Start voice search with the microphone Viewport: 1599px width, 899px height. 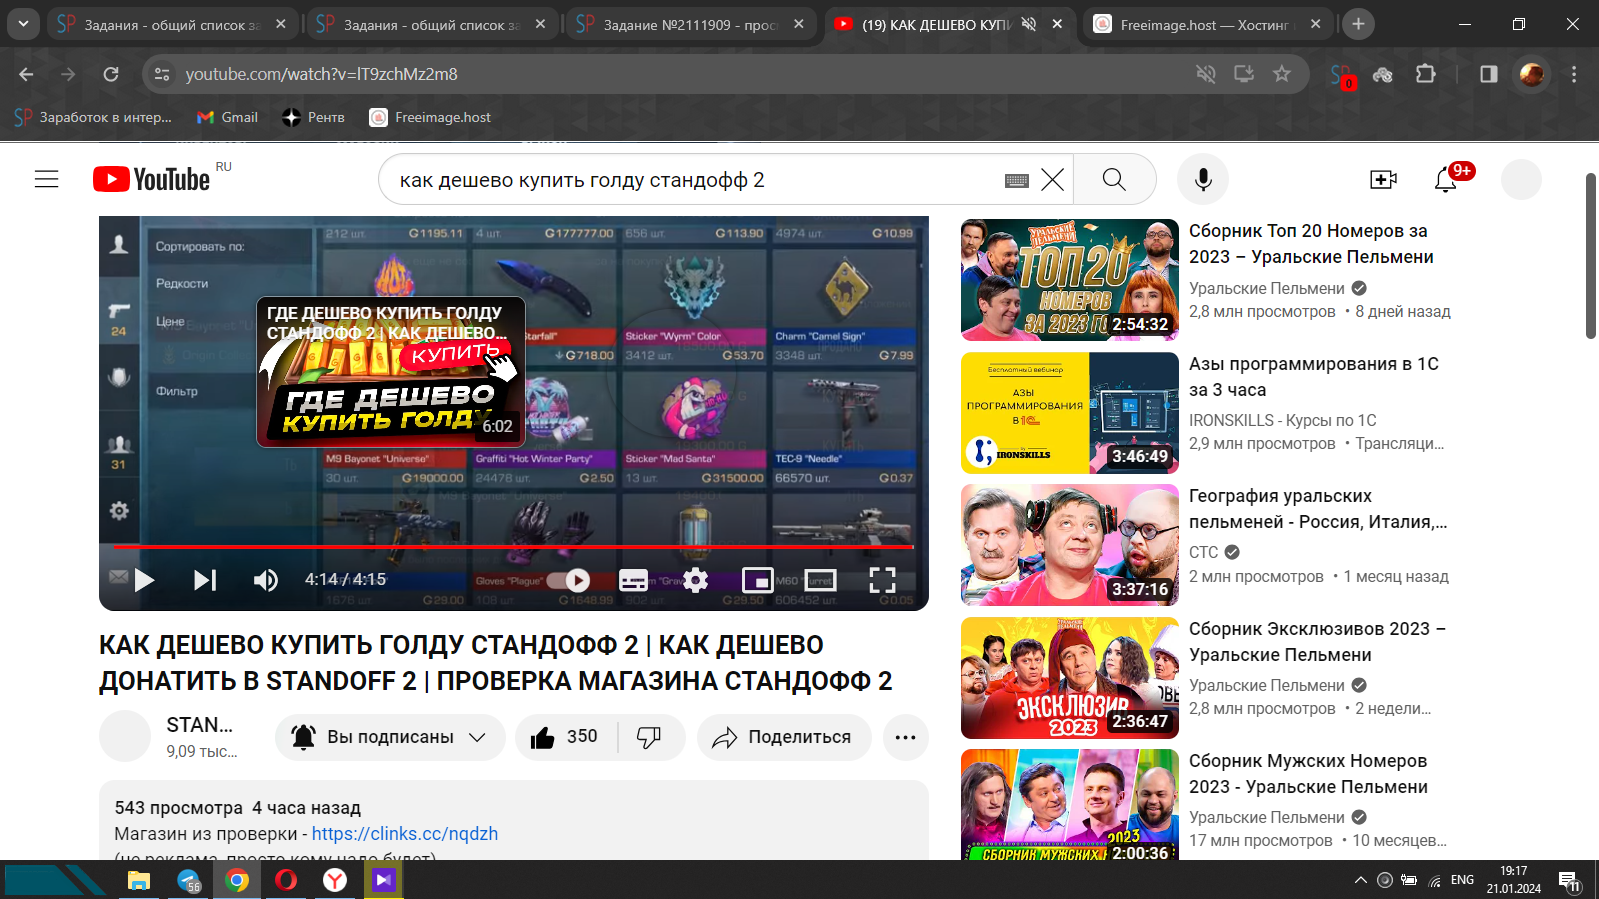coord(1203,179)
